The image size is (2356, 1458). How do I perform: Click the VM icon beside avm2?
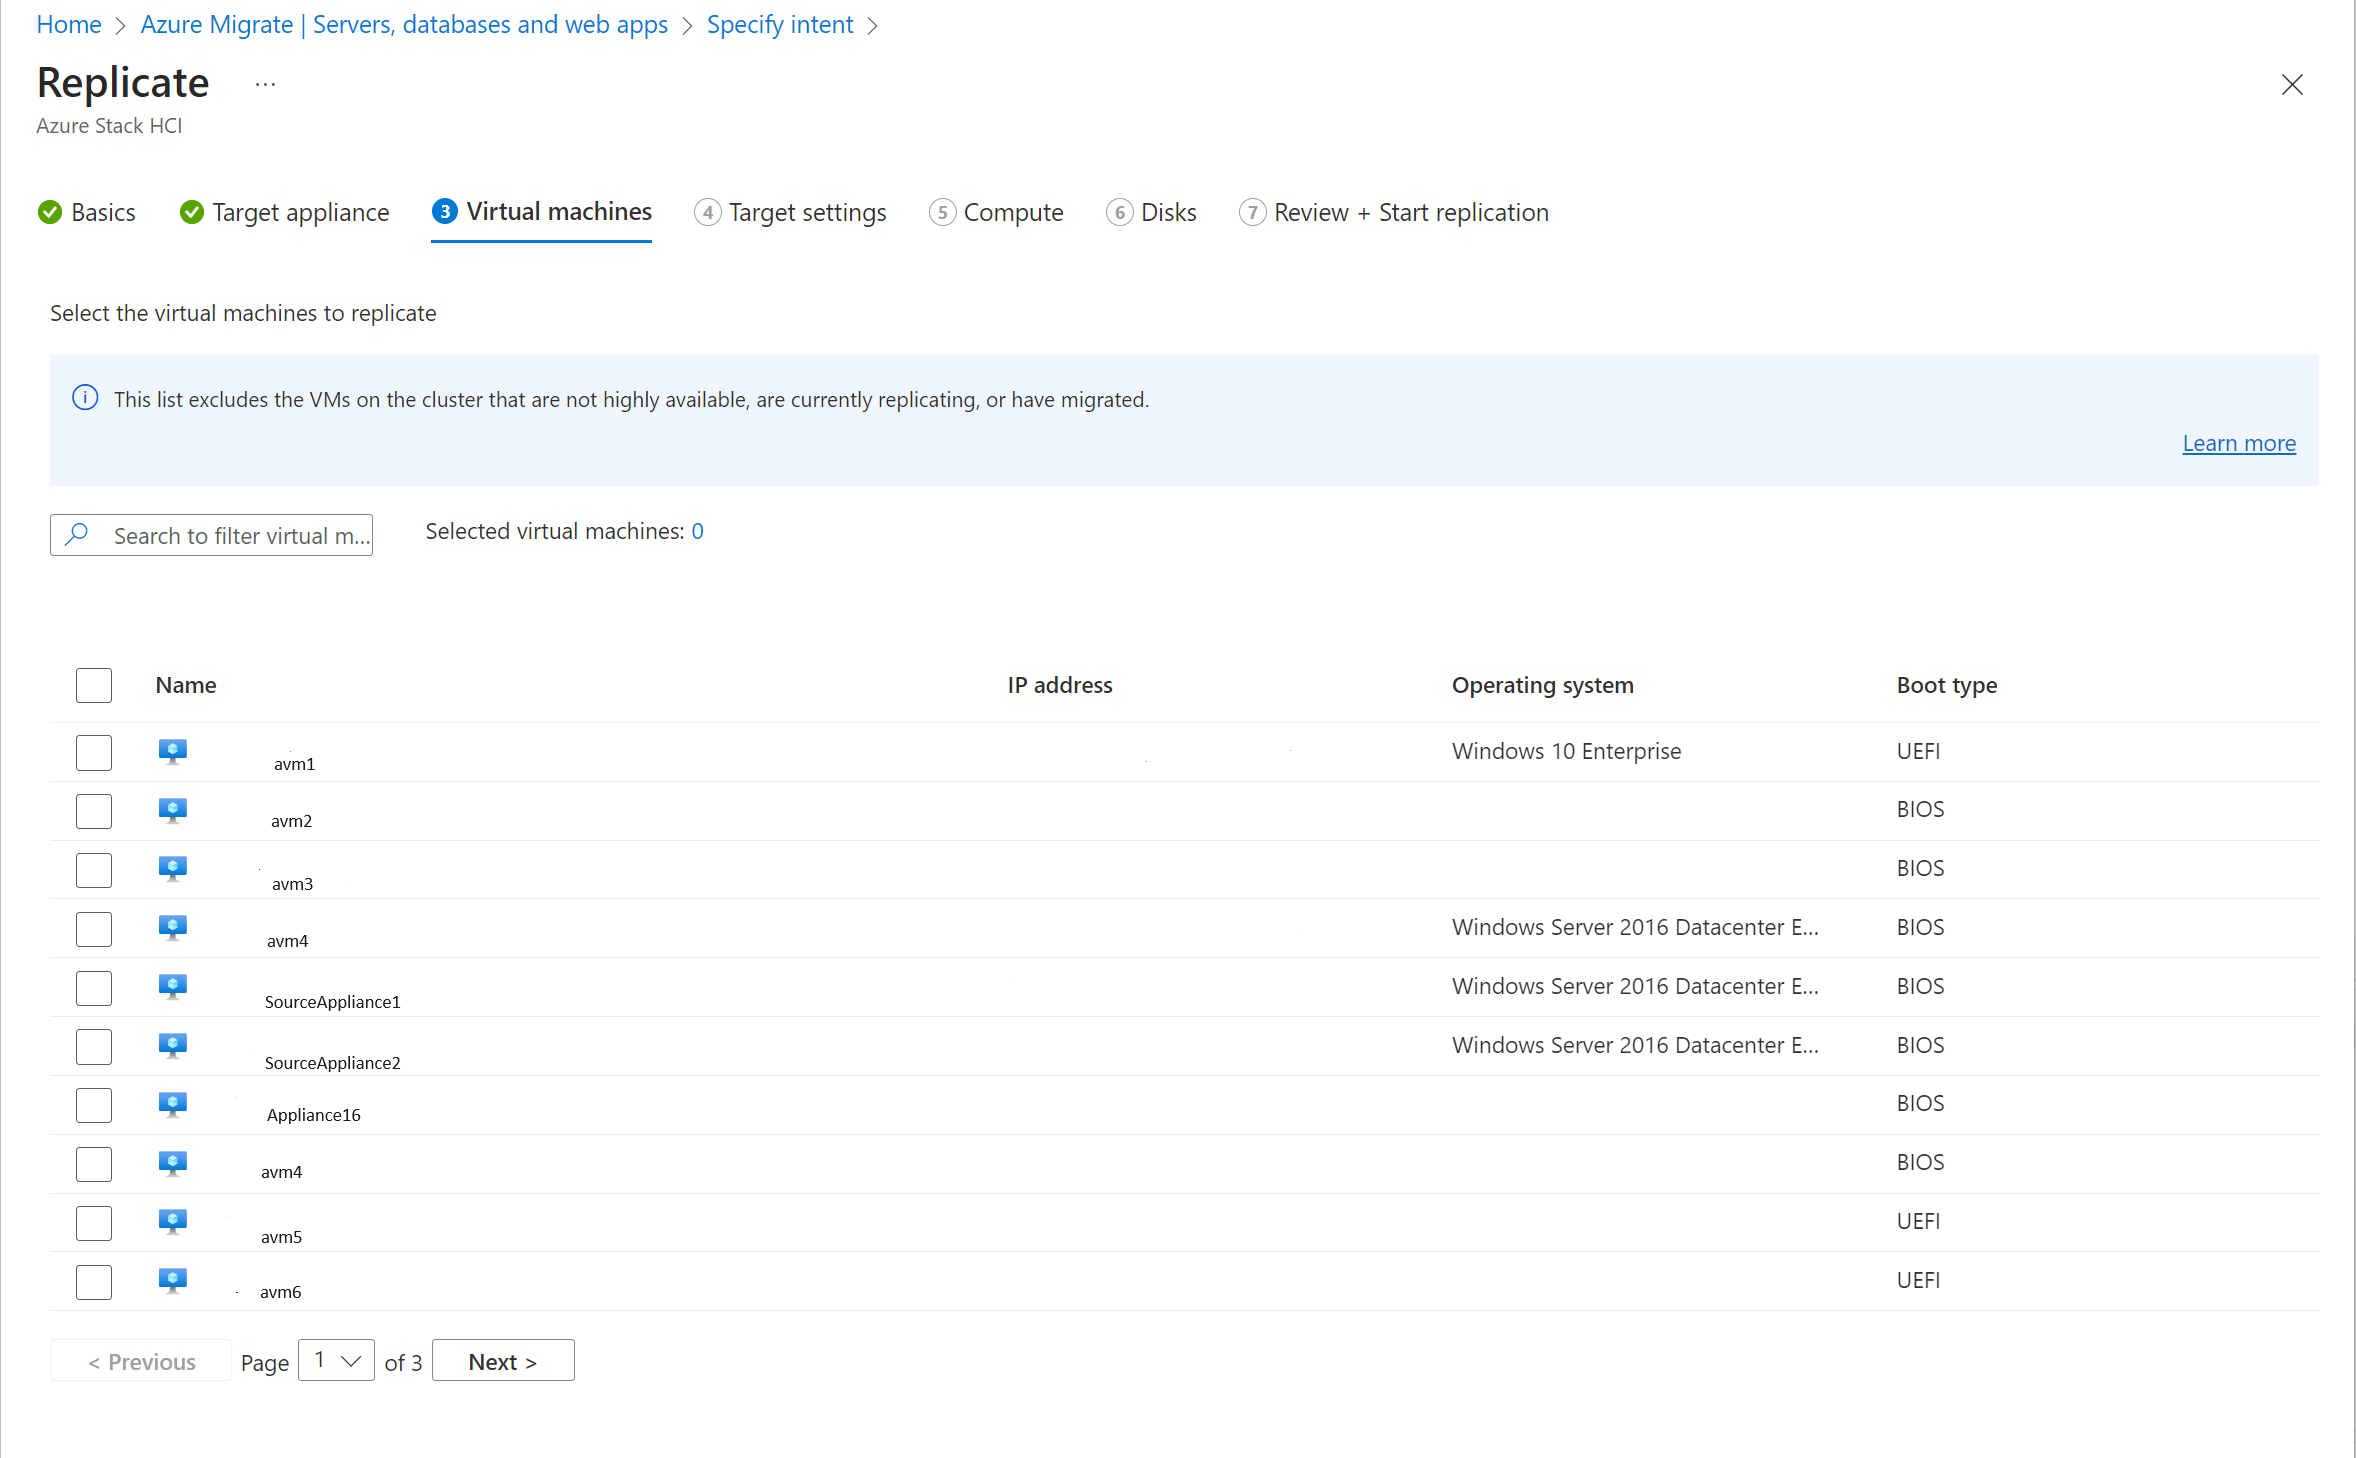(x=173, y=810)
